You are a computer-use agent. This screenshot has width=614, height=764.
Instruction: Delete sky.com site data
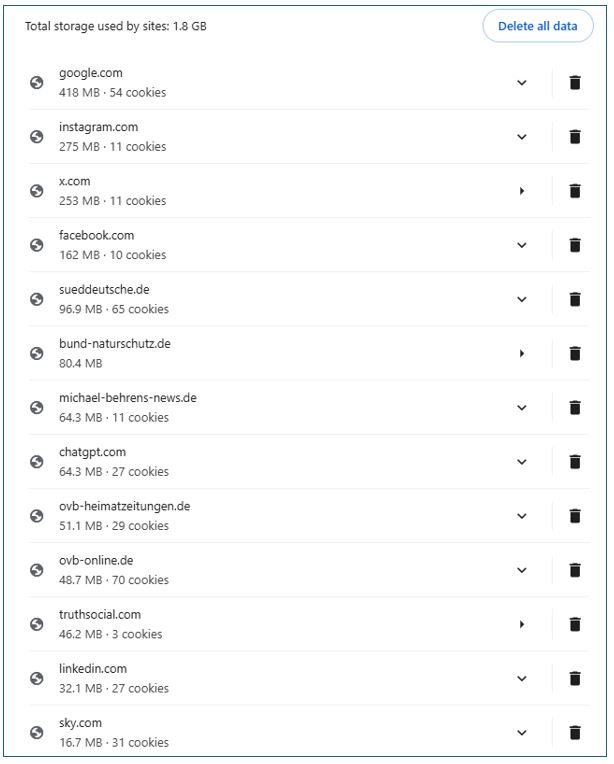(575, 733)
